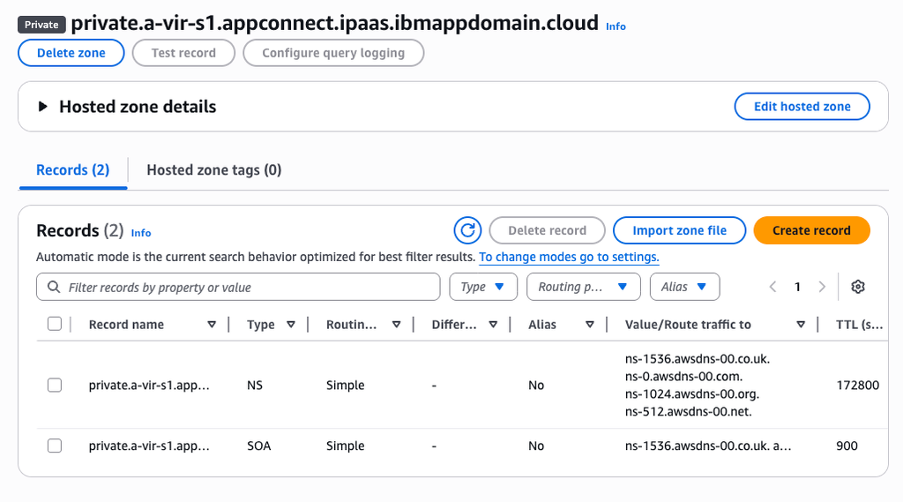Screen dimensions: 904x502
Task: Select the NS record checkbox
Action: pyautogui.click(x=55, y=385)
